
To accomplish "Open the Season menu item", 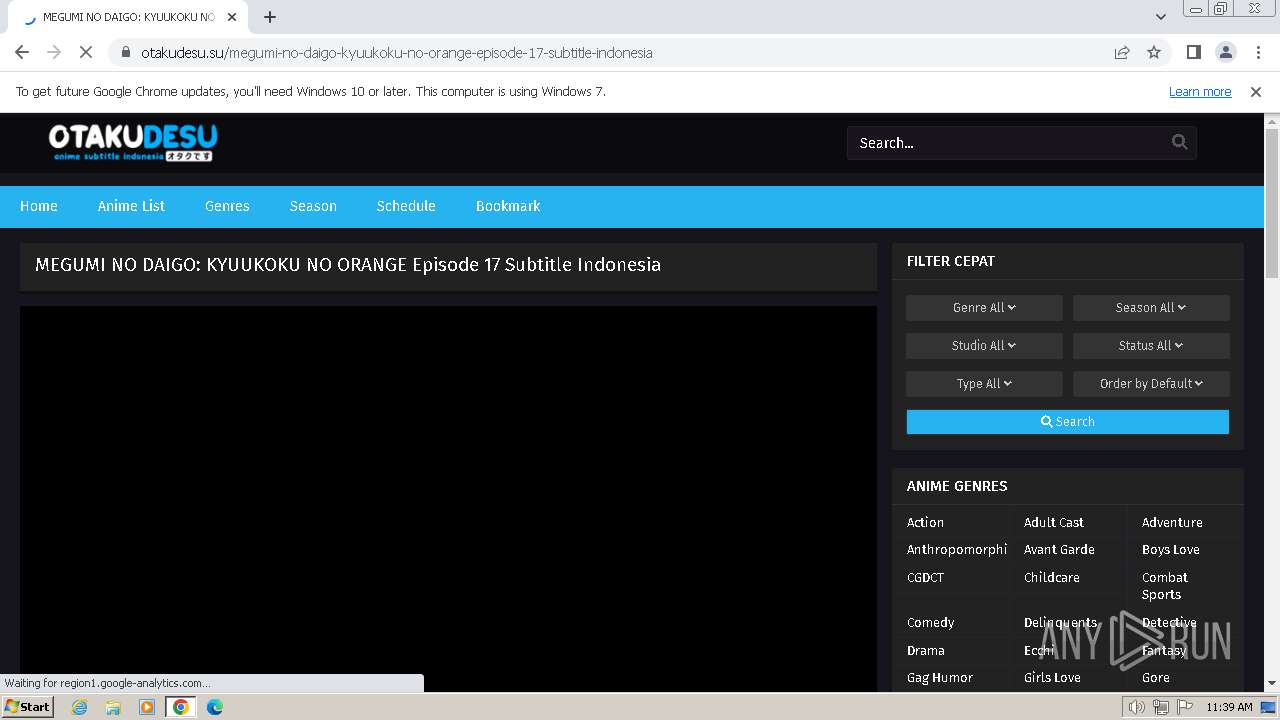I will pos(313,206).
